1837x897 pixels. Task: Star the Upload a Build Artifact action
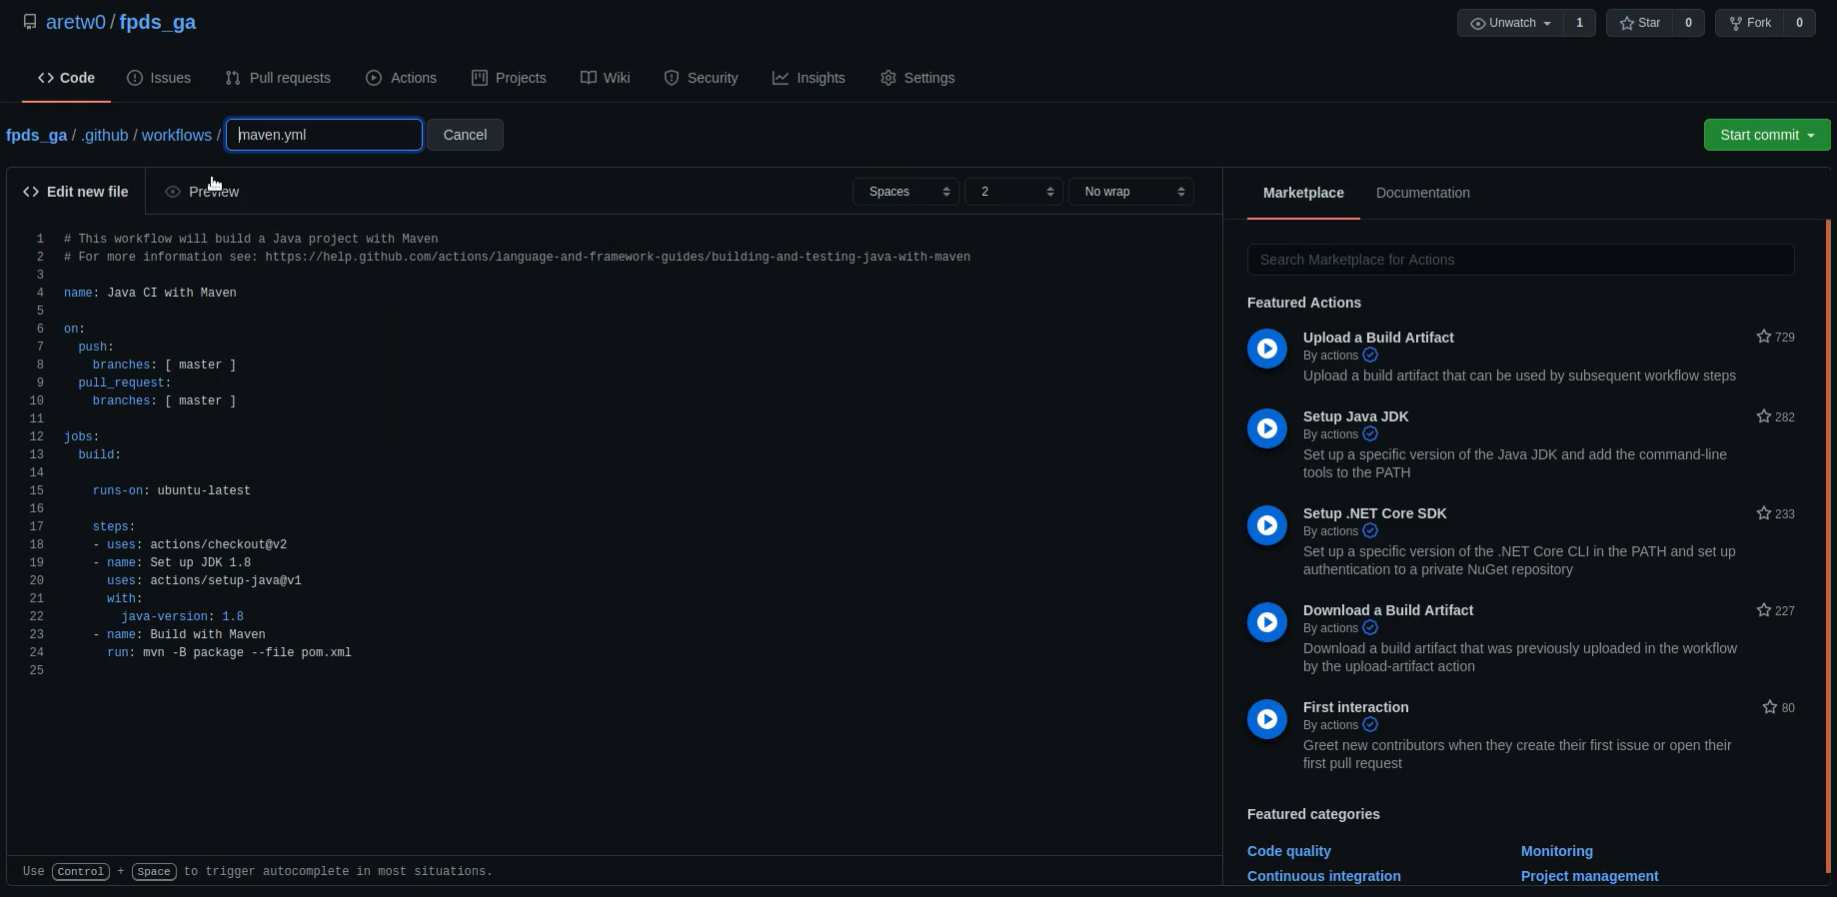[1764, 337]
